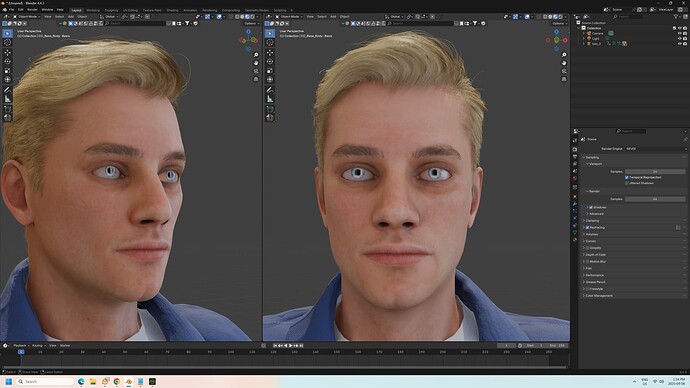
Task: Click Options button in left viewport
Action: pyautogui.click(x=250, y=23)
